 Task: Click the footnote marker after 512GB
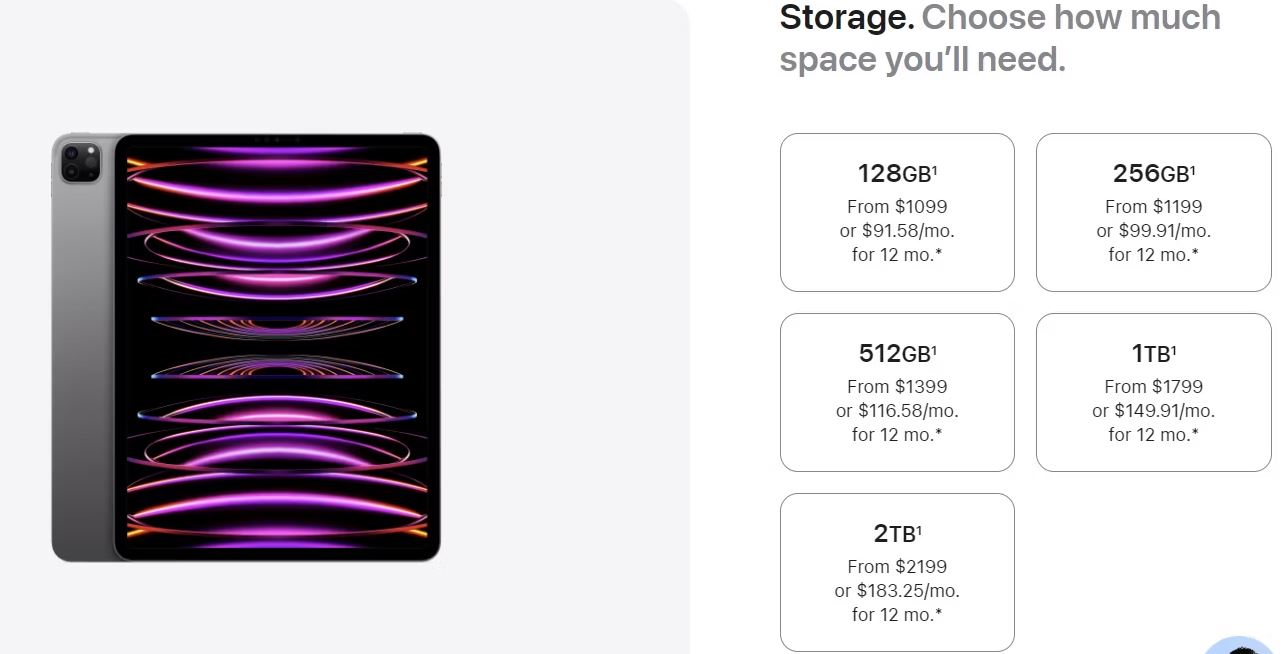click(934, 349)
